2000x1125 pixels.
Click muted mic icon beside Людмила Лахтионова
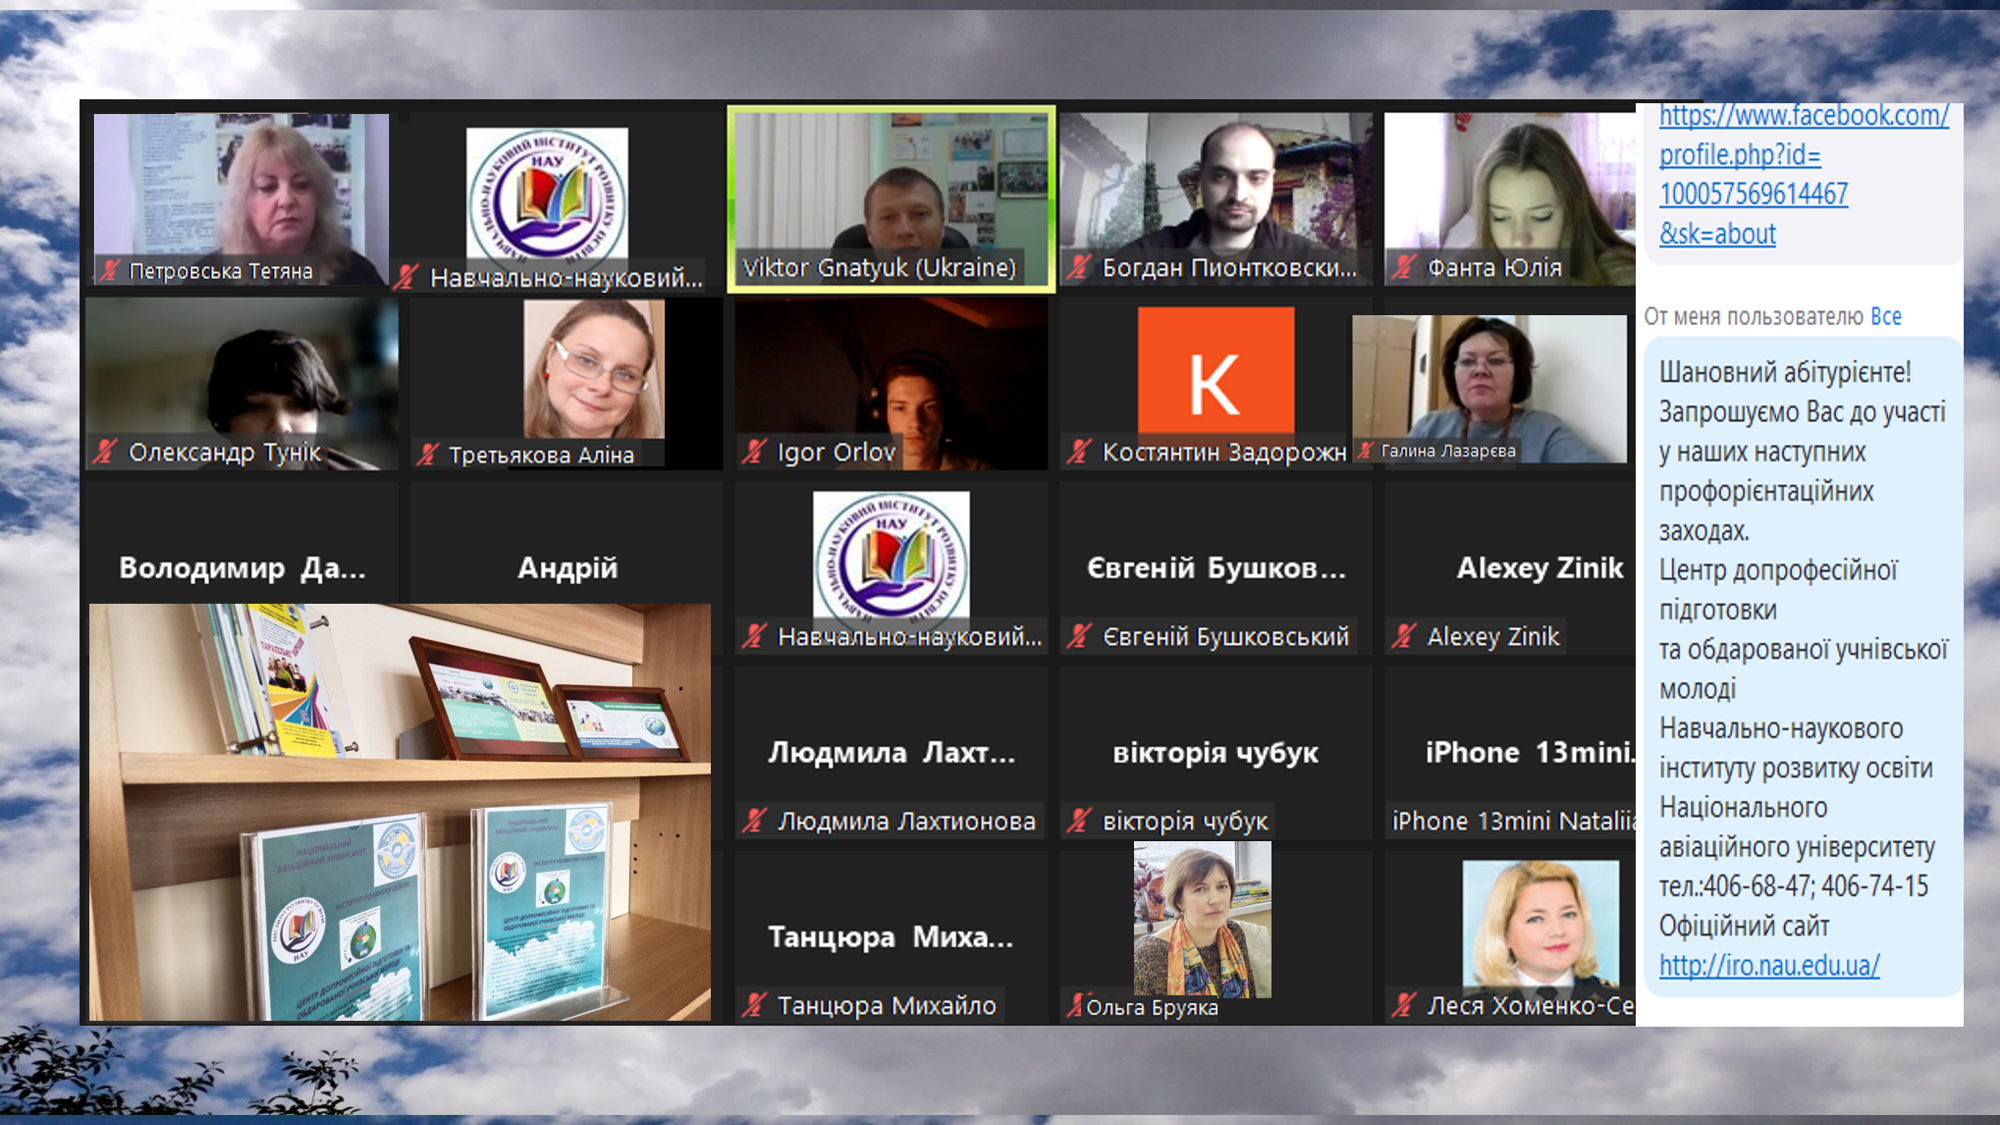(x=754, y=821)
